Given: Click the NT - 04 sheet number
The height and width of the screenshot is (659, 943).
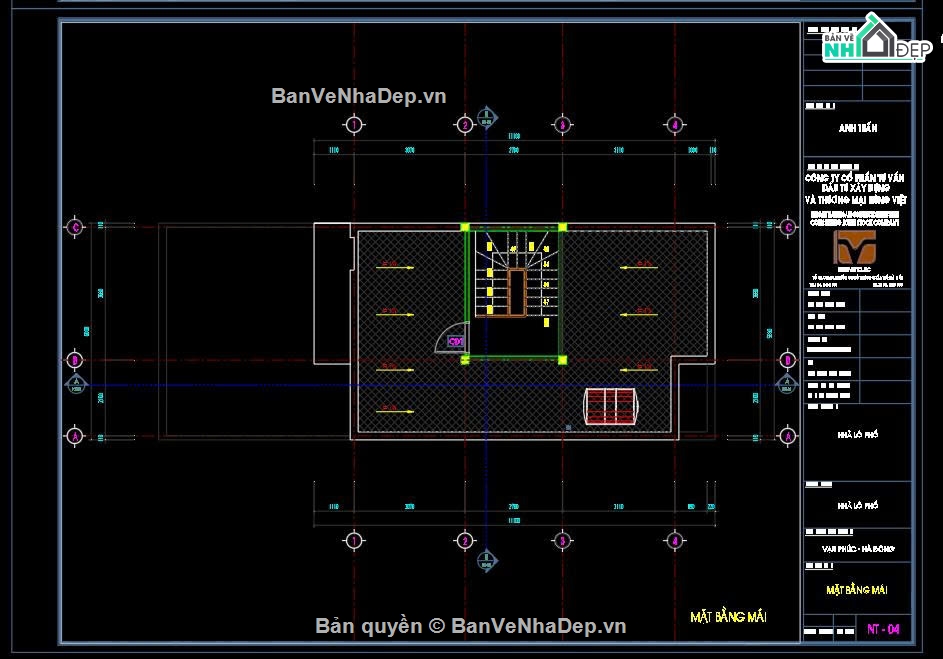Looking at the screenshot, I should tap(883, 630).
